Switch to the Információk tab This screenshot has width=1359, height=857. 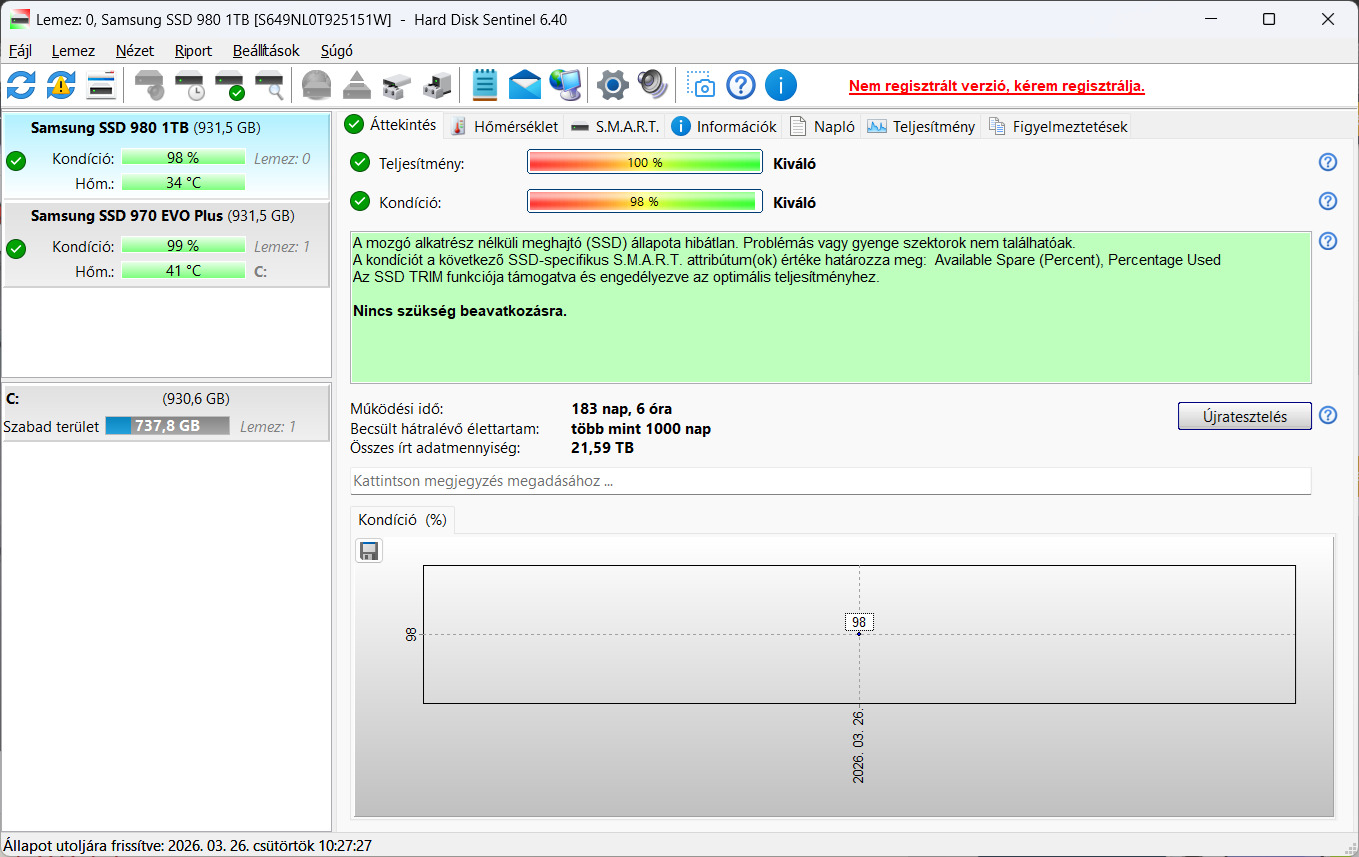(725, 126)
